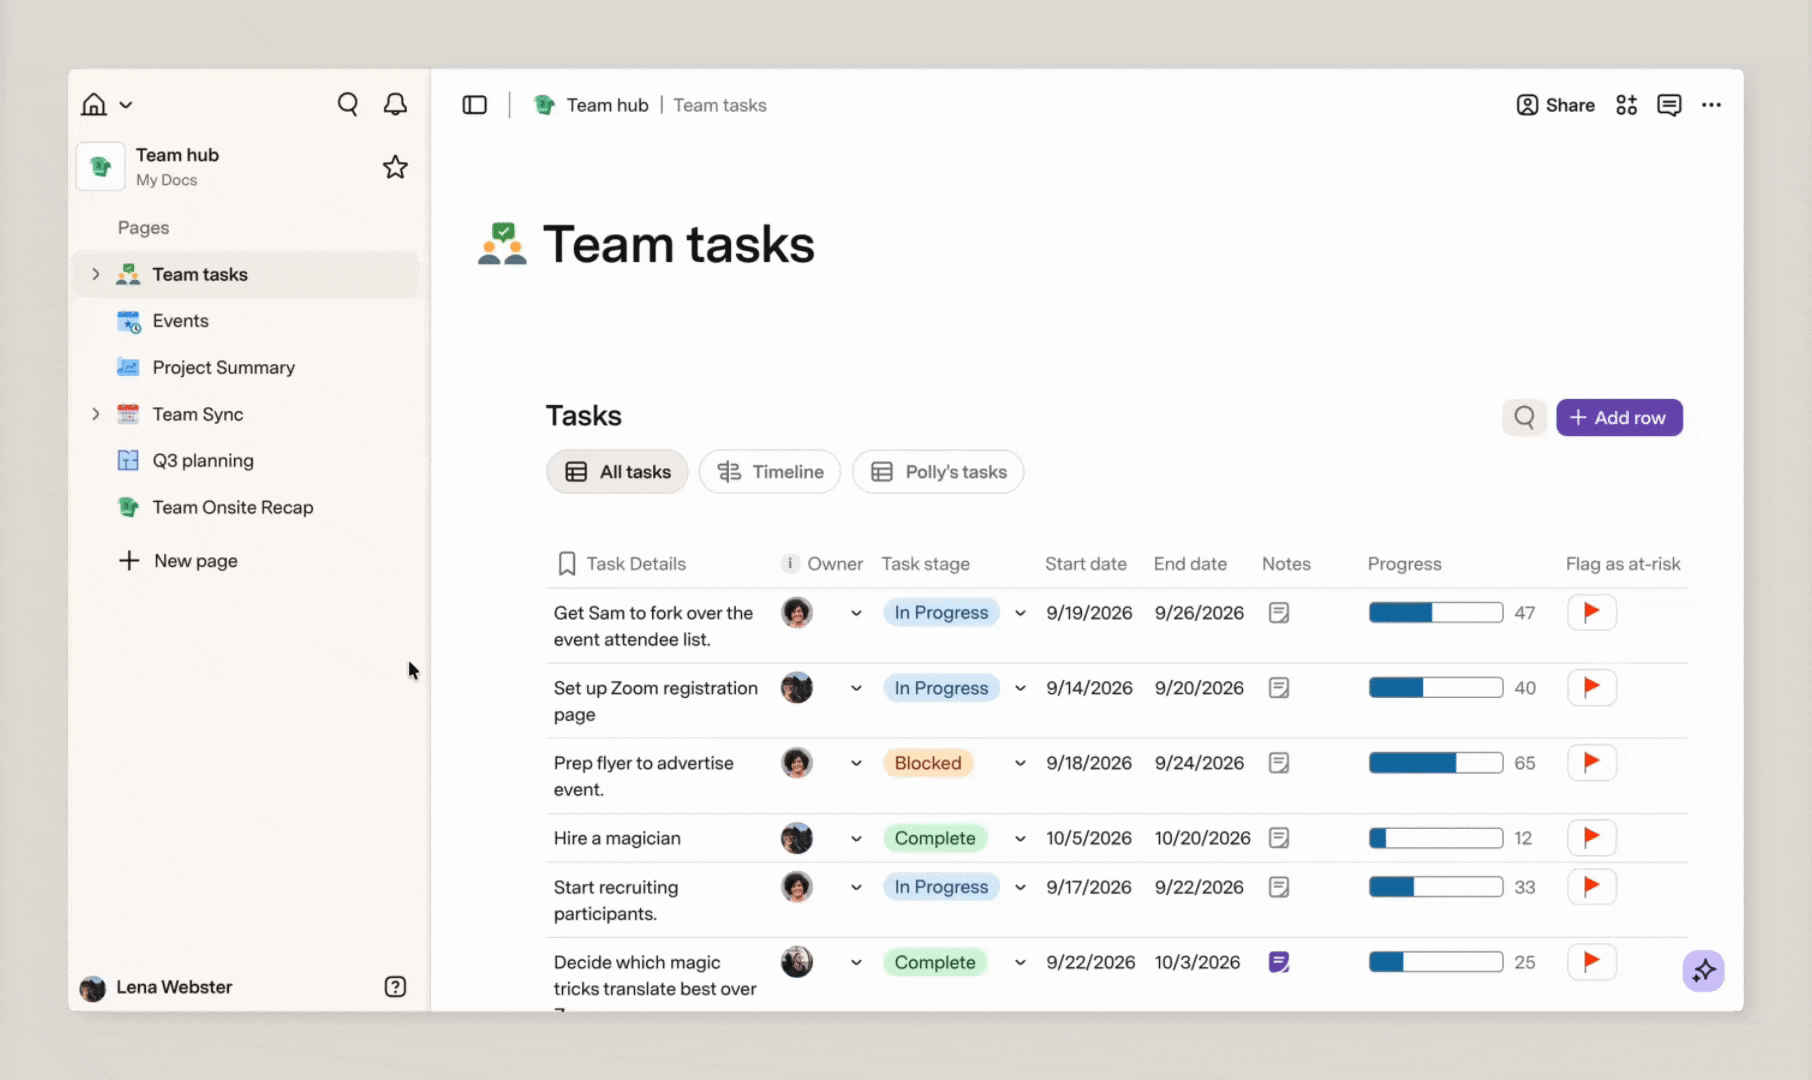Search within the Tasks table
Screen dimensions: 1812x1080
[1524, 417]
